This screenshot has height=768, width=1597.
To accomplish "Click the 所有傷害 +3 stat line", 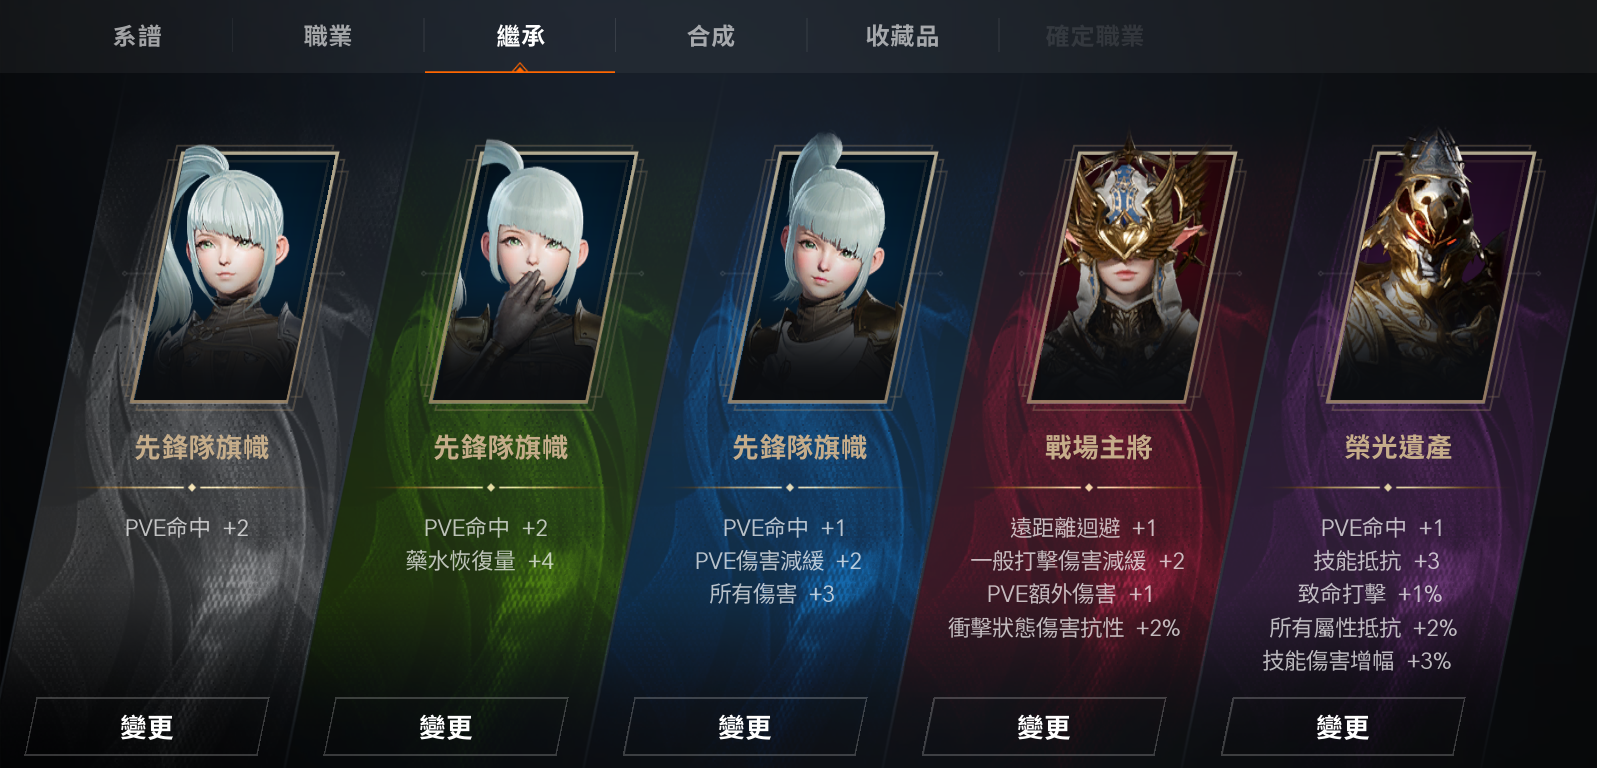I will point(771,594).
